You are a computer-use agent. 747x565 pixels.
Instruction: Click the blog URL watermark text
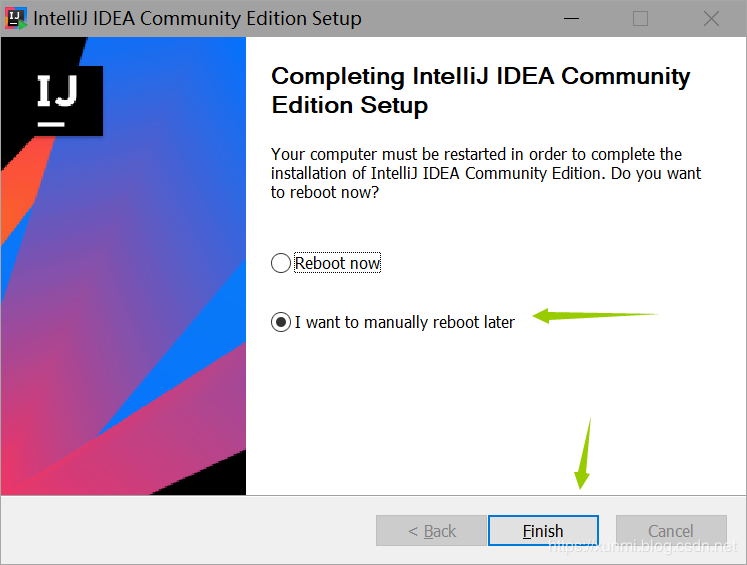pyautogui.click(x=645, y=547)
